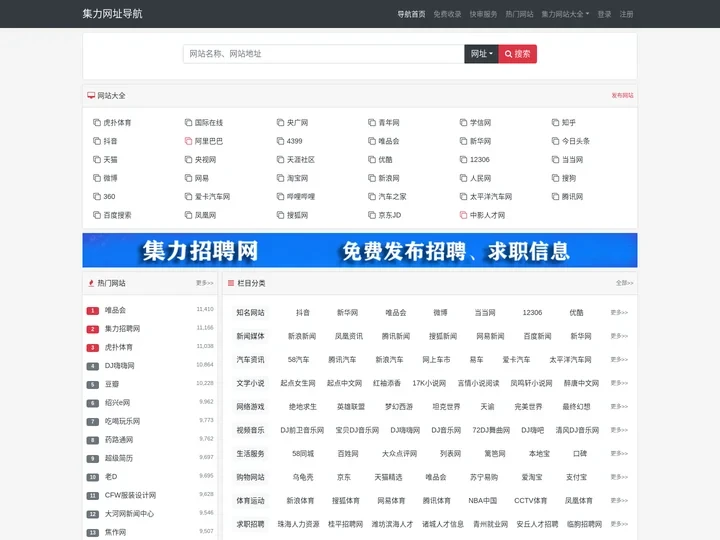Open 大众点评网 in the 生活服务 row
Viewport: 720px width, 540px height.
399,454
